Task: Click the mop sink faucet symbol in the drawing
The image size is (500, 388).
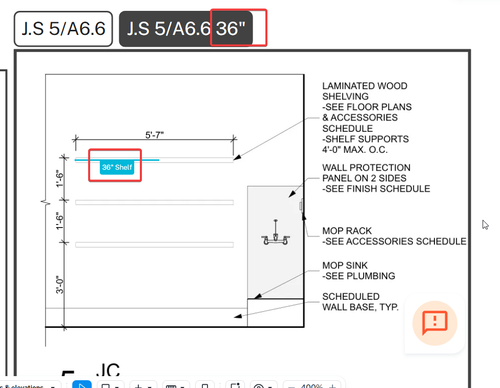Action: [x=275, y=233]
